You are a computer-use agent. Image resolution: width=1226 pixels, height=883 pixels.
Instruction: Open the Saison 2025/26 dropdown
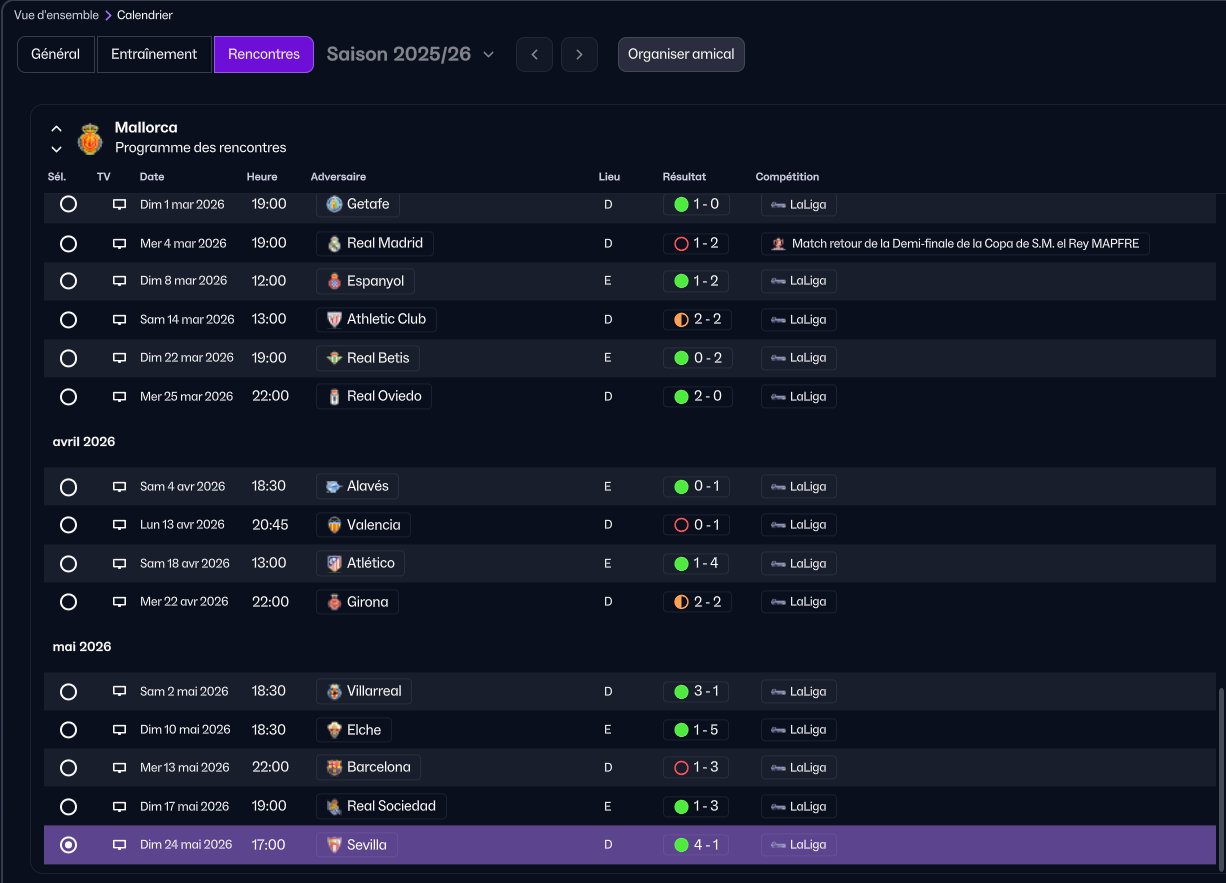(x=410, y=54)
